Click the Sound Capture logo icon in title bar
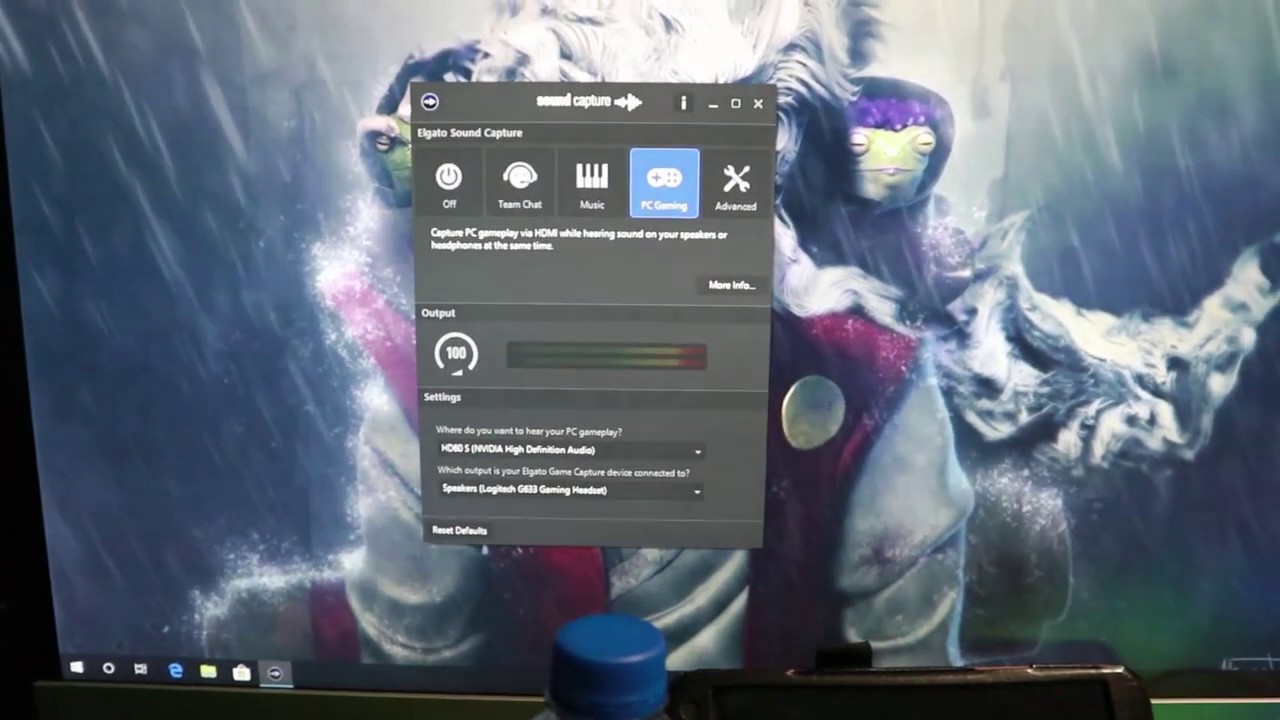The image size is (1280, 720). [x=430, y=101]
